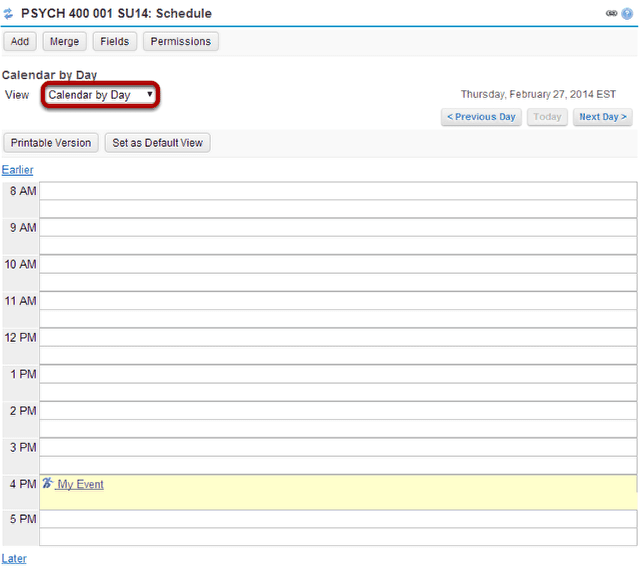Select the 9 AM time label
The width and height of the screenshot is (640, 570).
click(23, 228)
